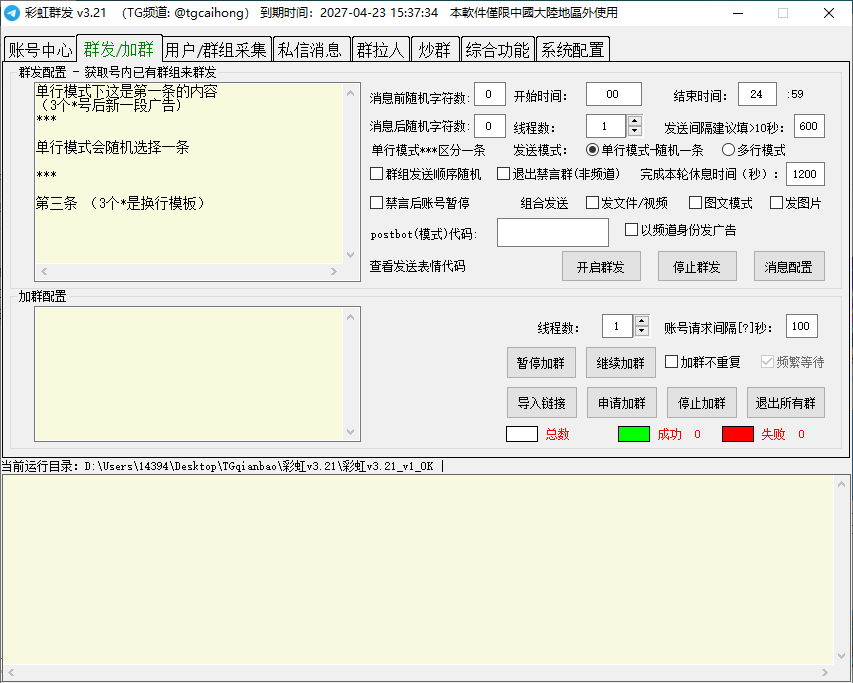
Task: Check the 加群不重复 option
Action: pyautogui.click(x=672, y=362)
